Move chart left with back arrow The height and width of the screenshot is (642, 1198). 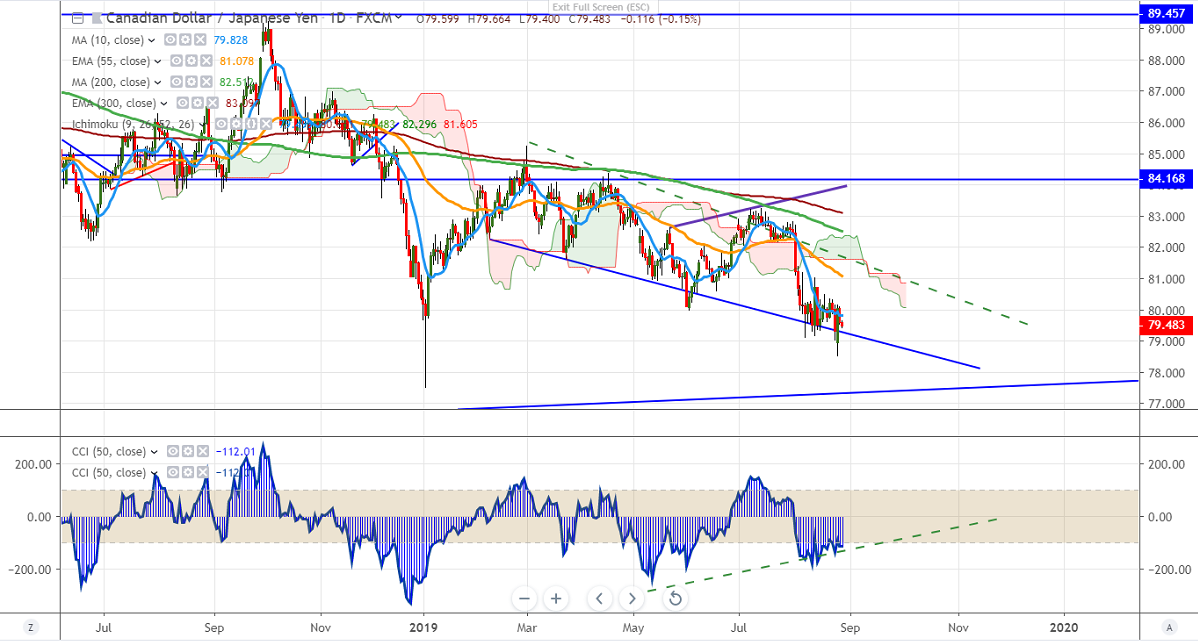click(600, 598)
